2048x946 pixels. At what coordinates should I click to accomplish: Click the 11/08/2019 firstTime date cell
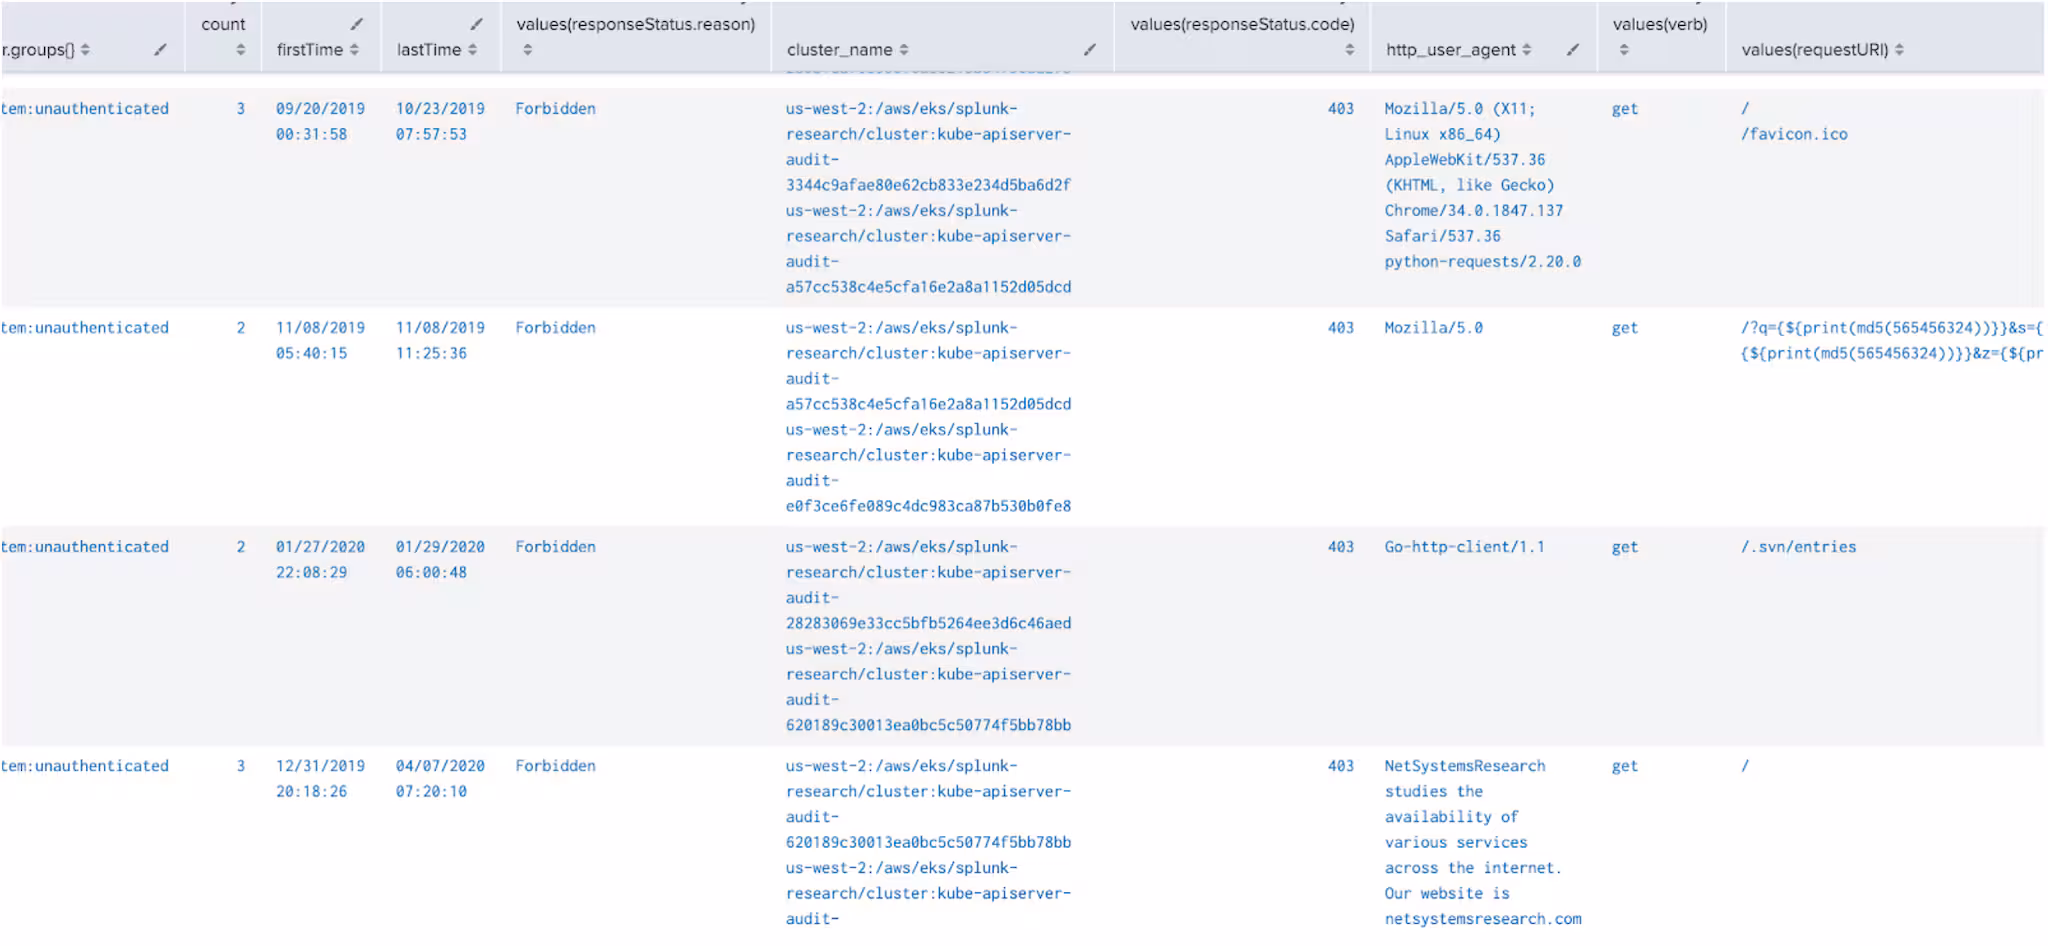click(x=320, y=328)
